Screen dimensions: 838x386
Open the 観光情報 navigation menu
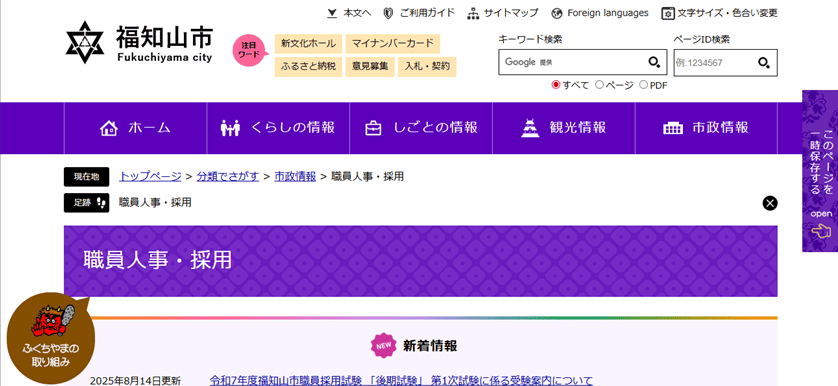tap(564, 128)
